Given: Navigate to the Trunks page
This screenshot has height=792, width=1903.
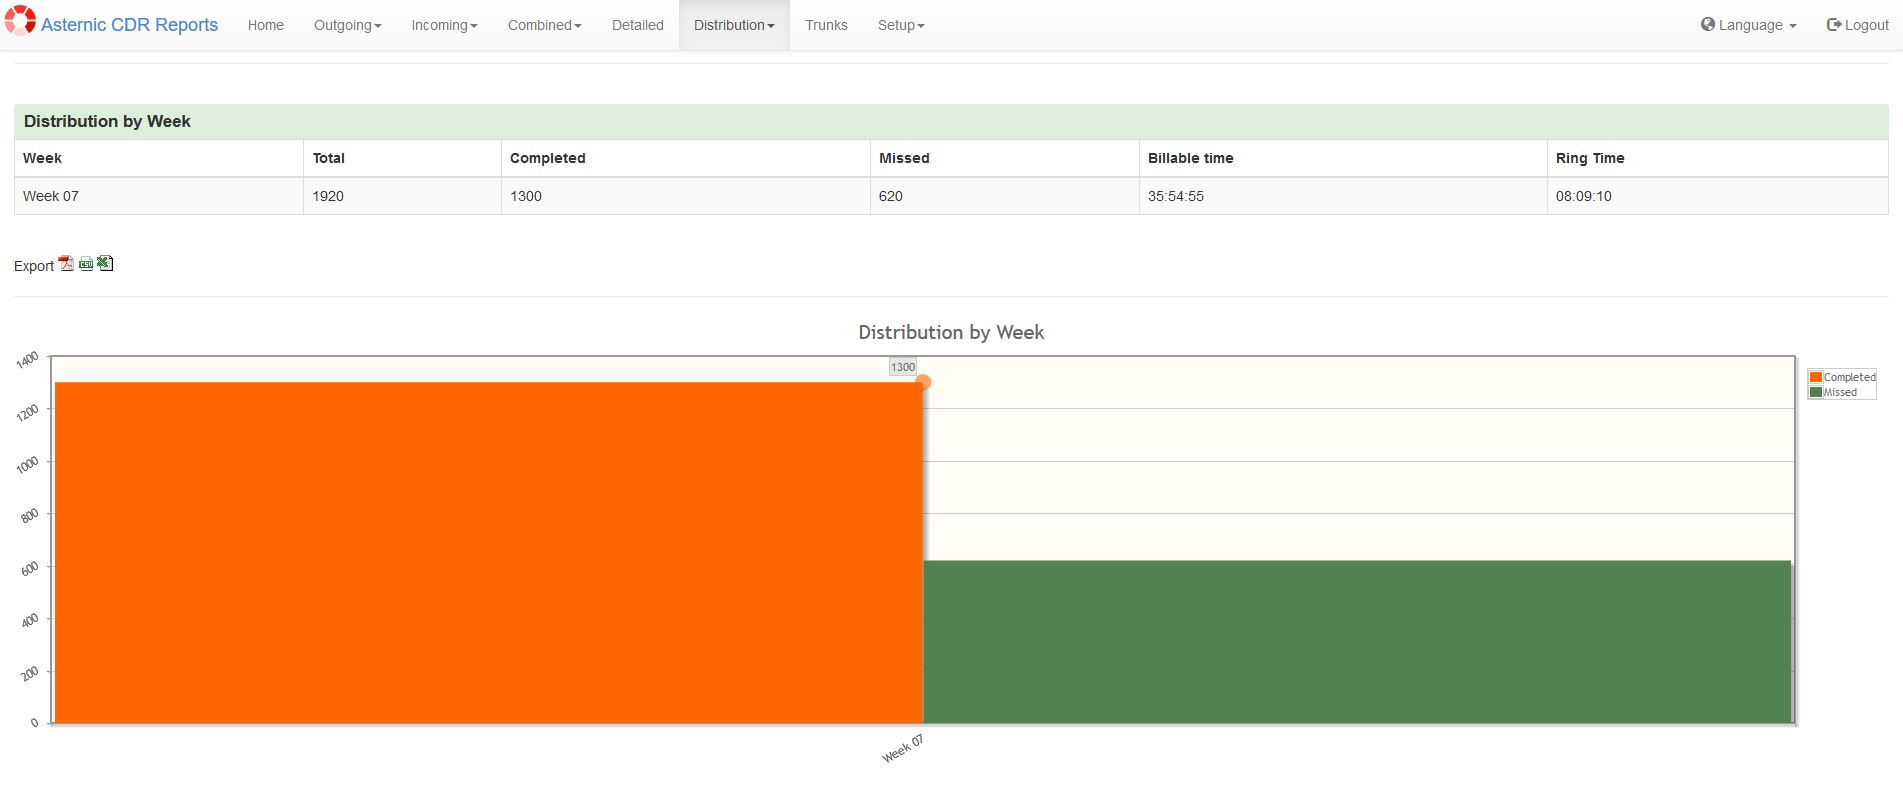Looking at the screenshot, I should point(826,25).
